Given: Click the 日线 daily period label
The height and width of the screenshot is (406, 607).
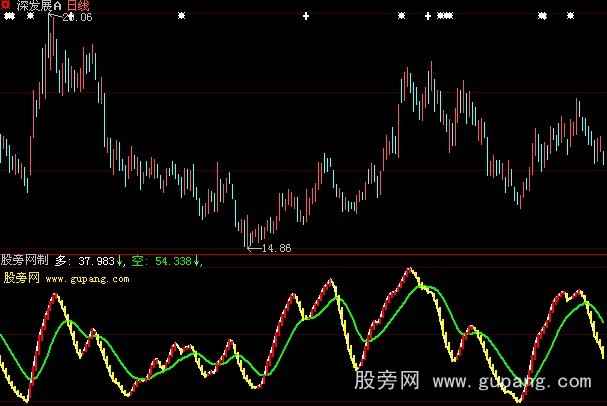Looking at the screenshot, I should 78,5.
